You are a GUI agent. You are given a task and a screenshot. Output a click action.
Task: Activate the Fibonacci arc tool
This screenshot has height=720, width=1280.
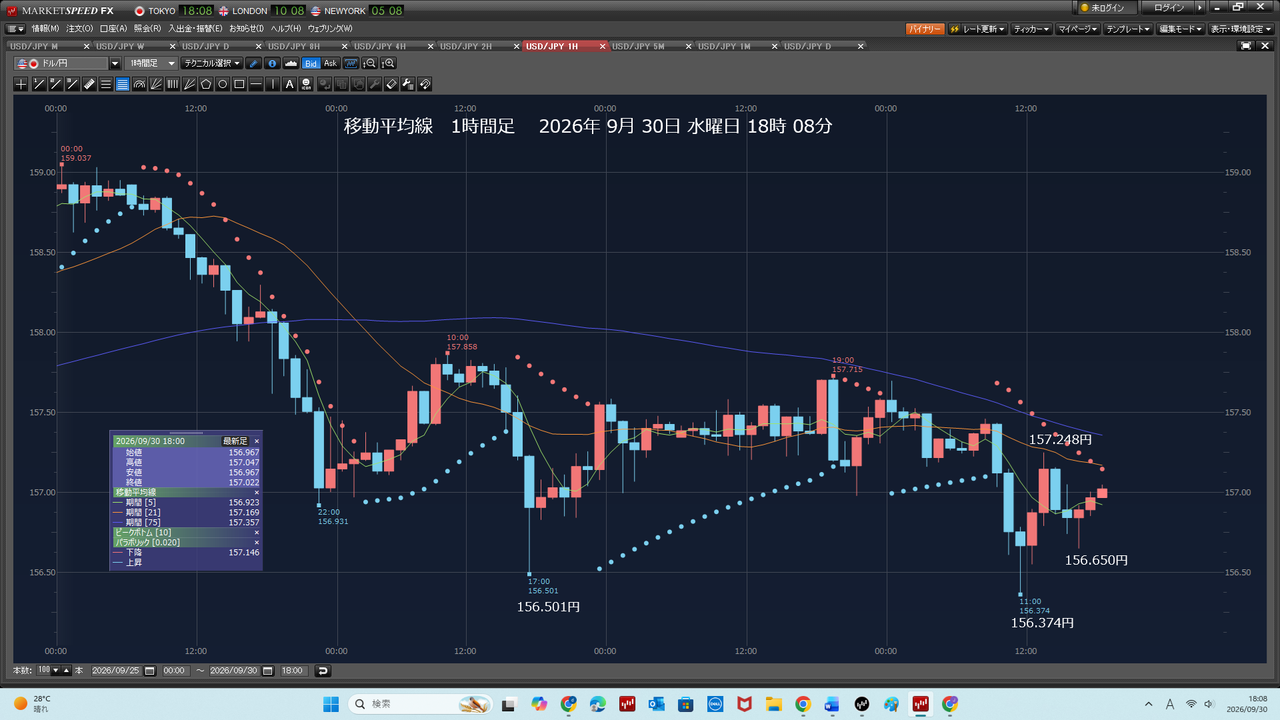coord(139,84)
